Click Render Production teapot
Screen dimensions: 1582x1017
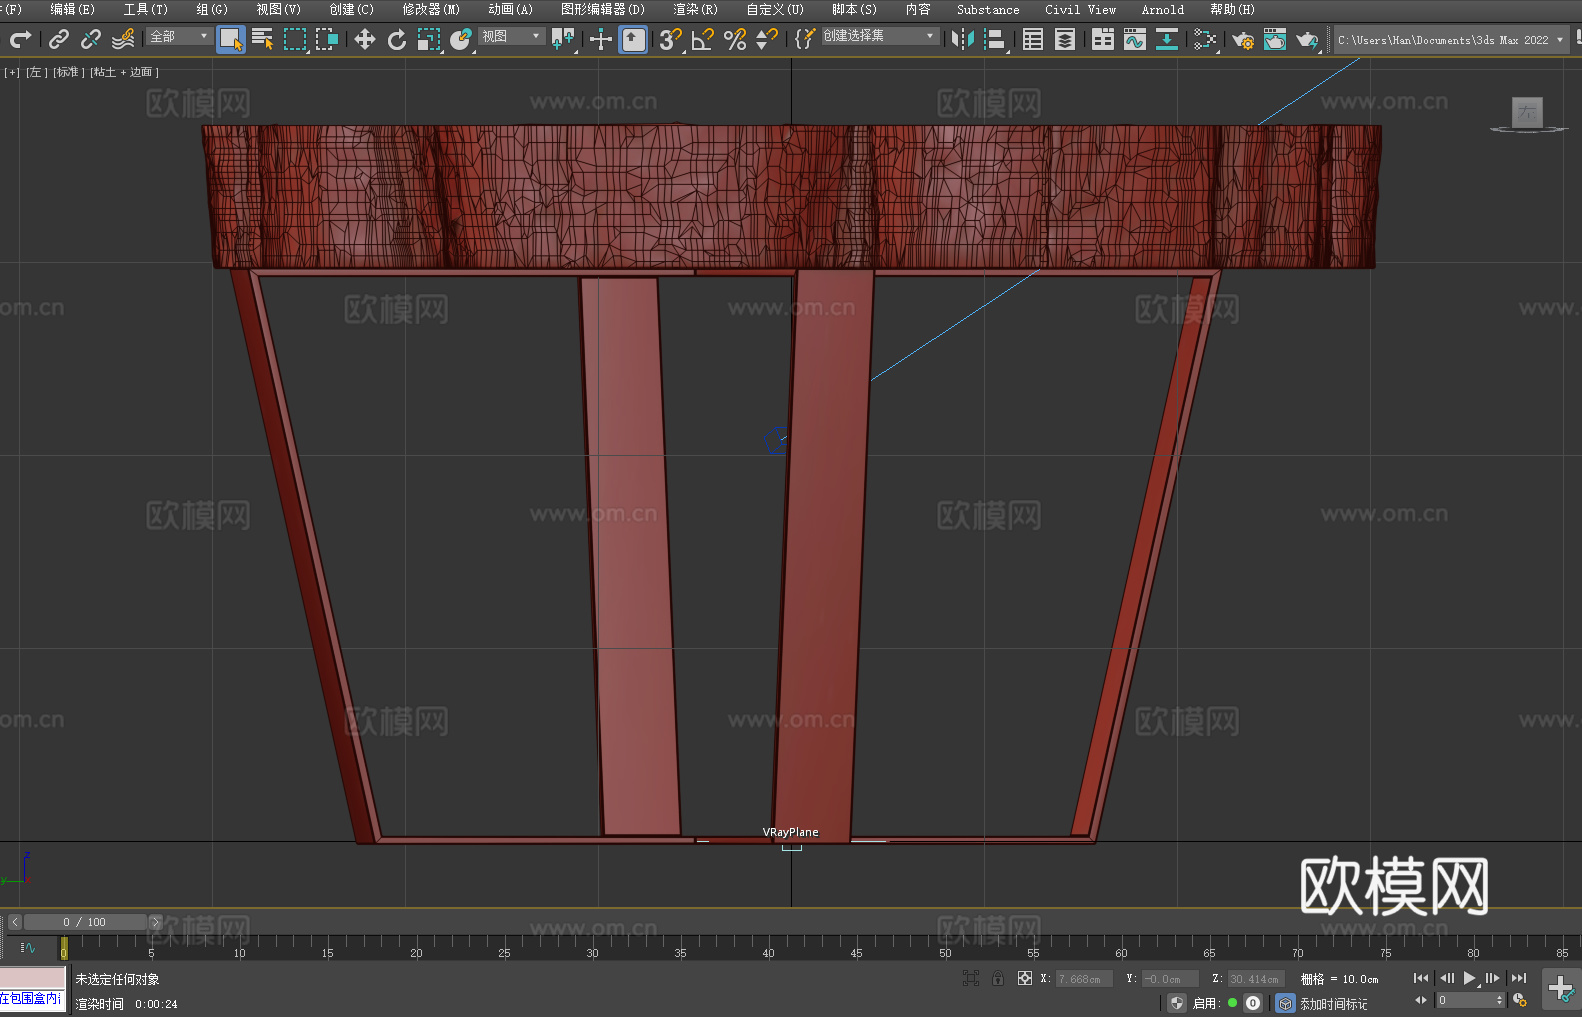(x=1307, y=39)
